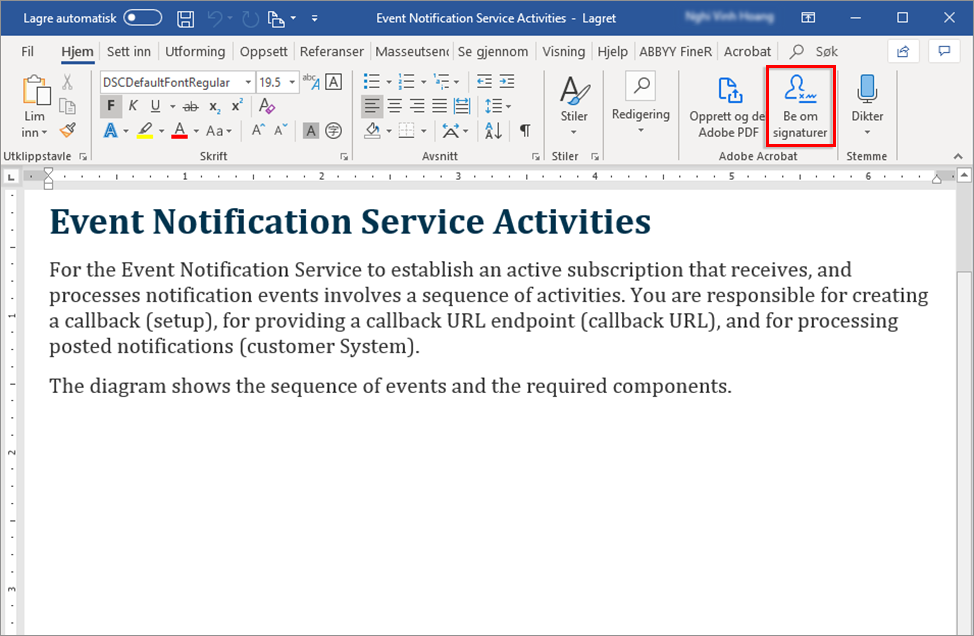
Task: Click the Bullets list icon
Action: tap(371, 81)
